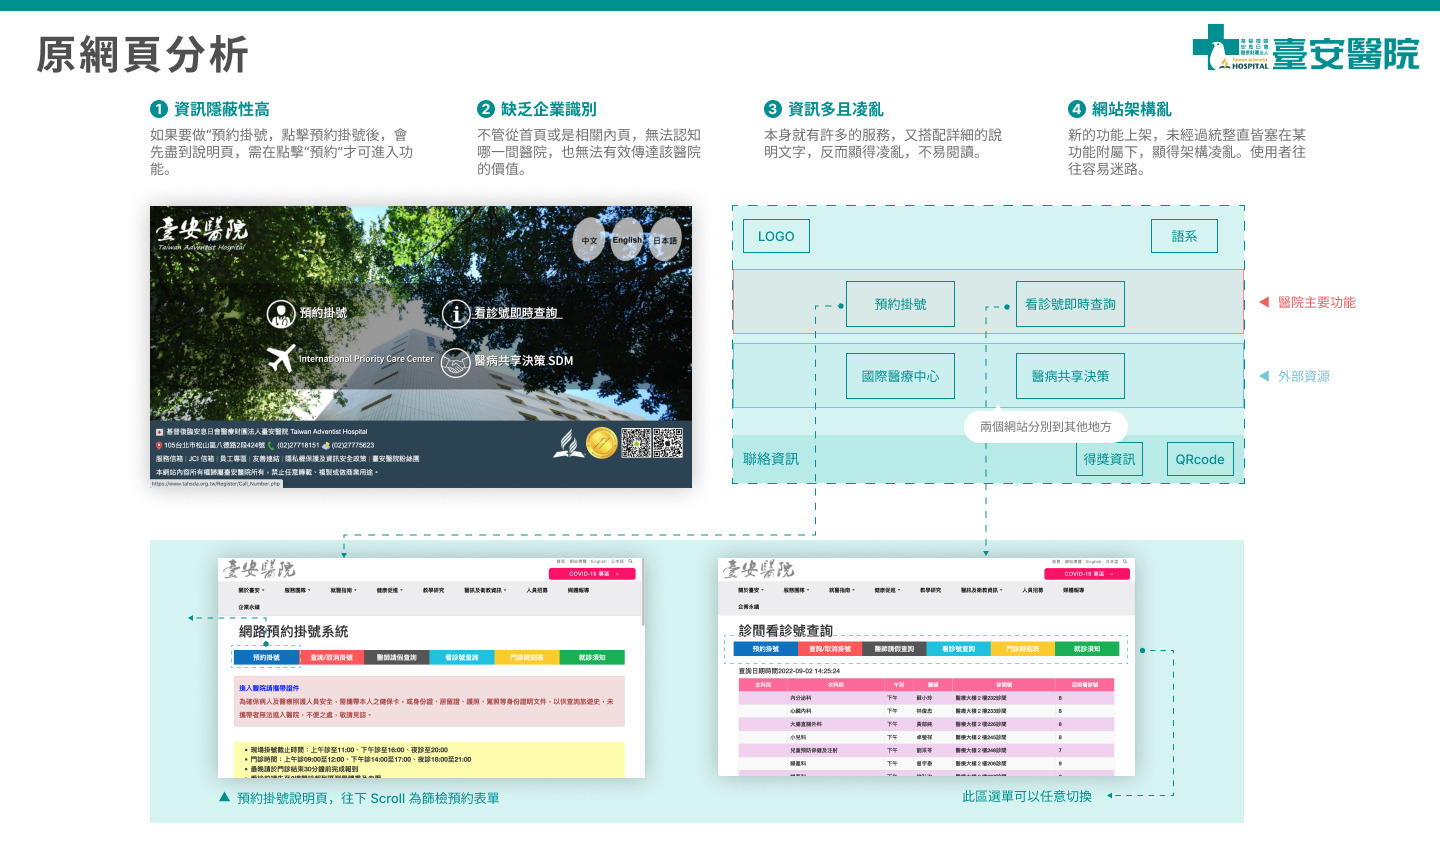Open 企業永續 menu on 網路預約掛號系統 page
1440x848 pixels.
click(x=249, y=607)
